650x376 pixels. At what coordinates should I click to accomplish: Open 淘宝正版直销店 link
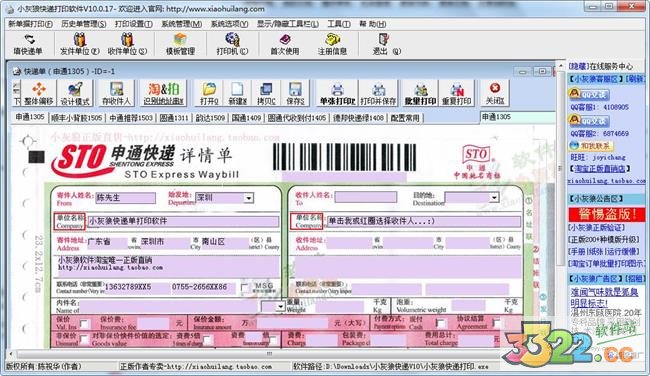point(600,168)
